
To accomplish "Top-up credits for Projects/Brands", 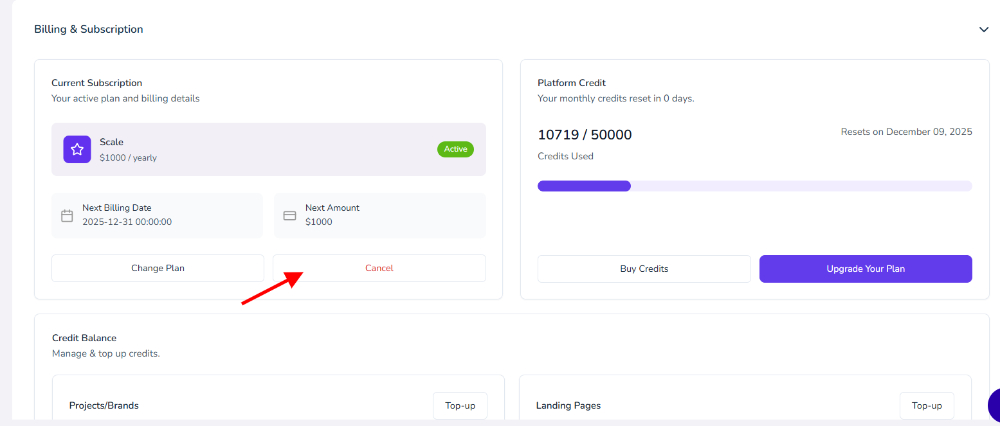I will [x=460, y=406].
